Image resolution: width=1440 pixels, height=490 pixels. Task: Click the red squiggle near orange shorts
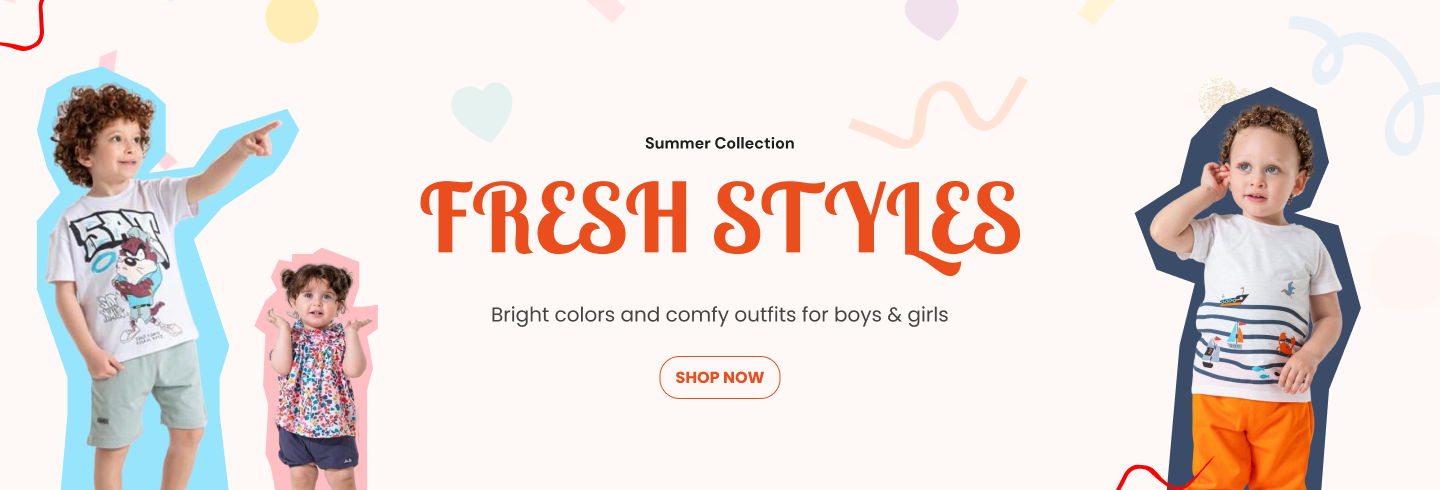(1163, 476)
